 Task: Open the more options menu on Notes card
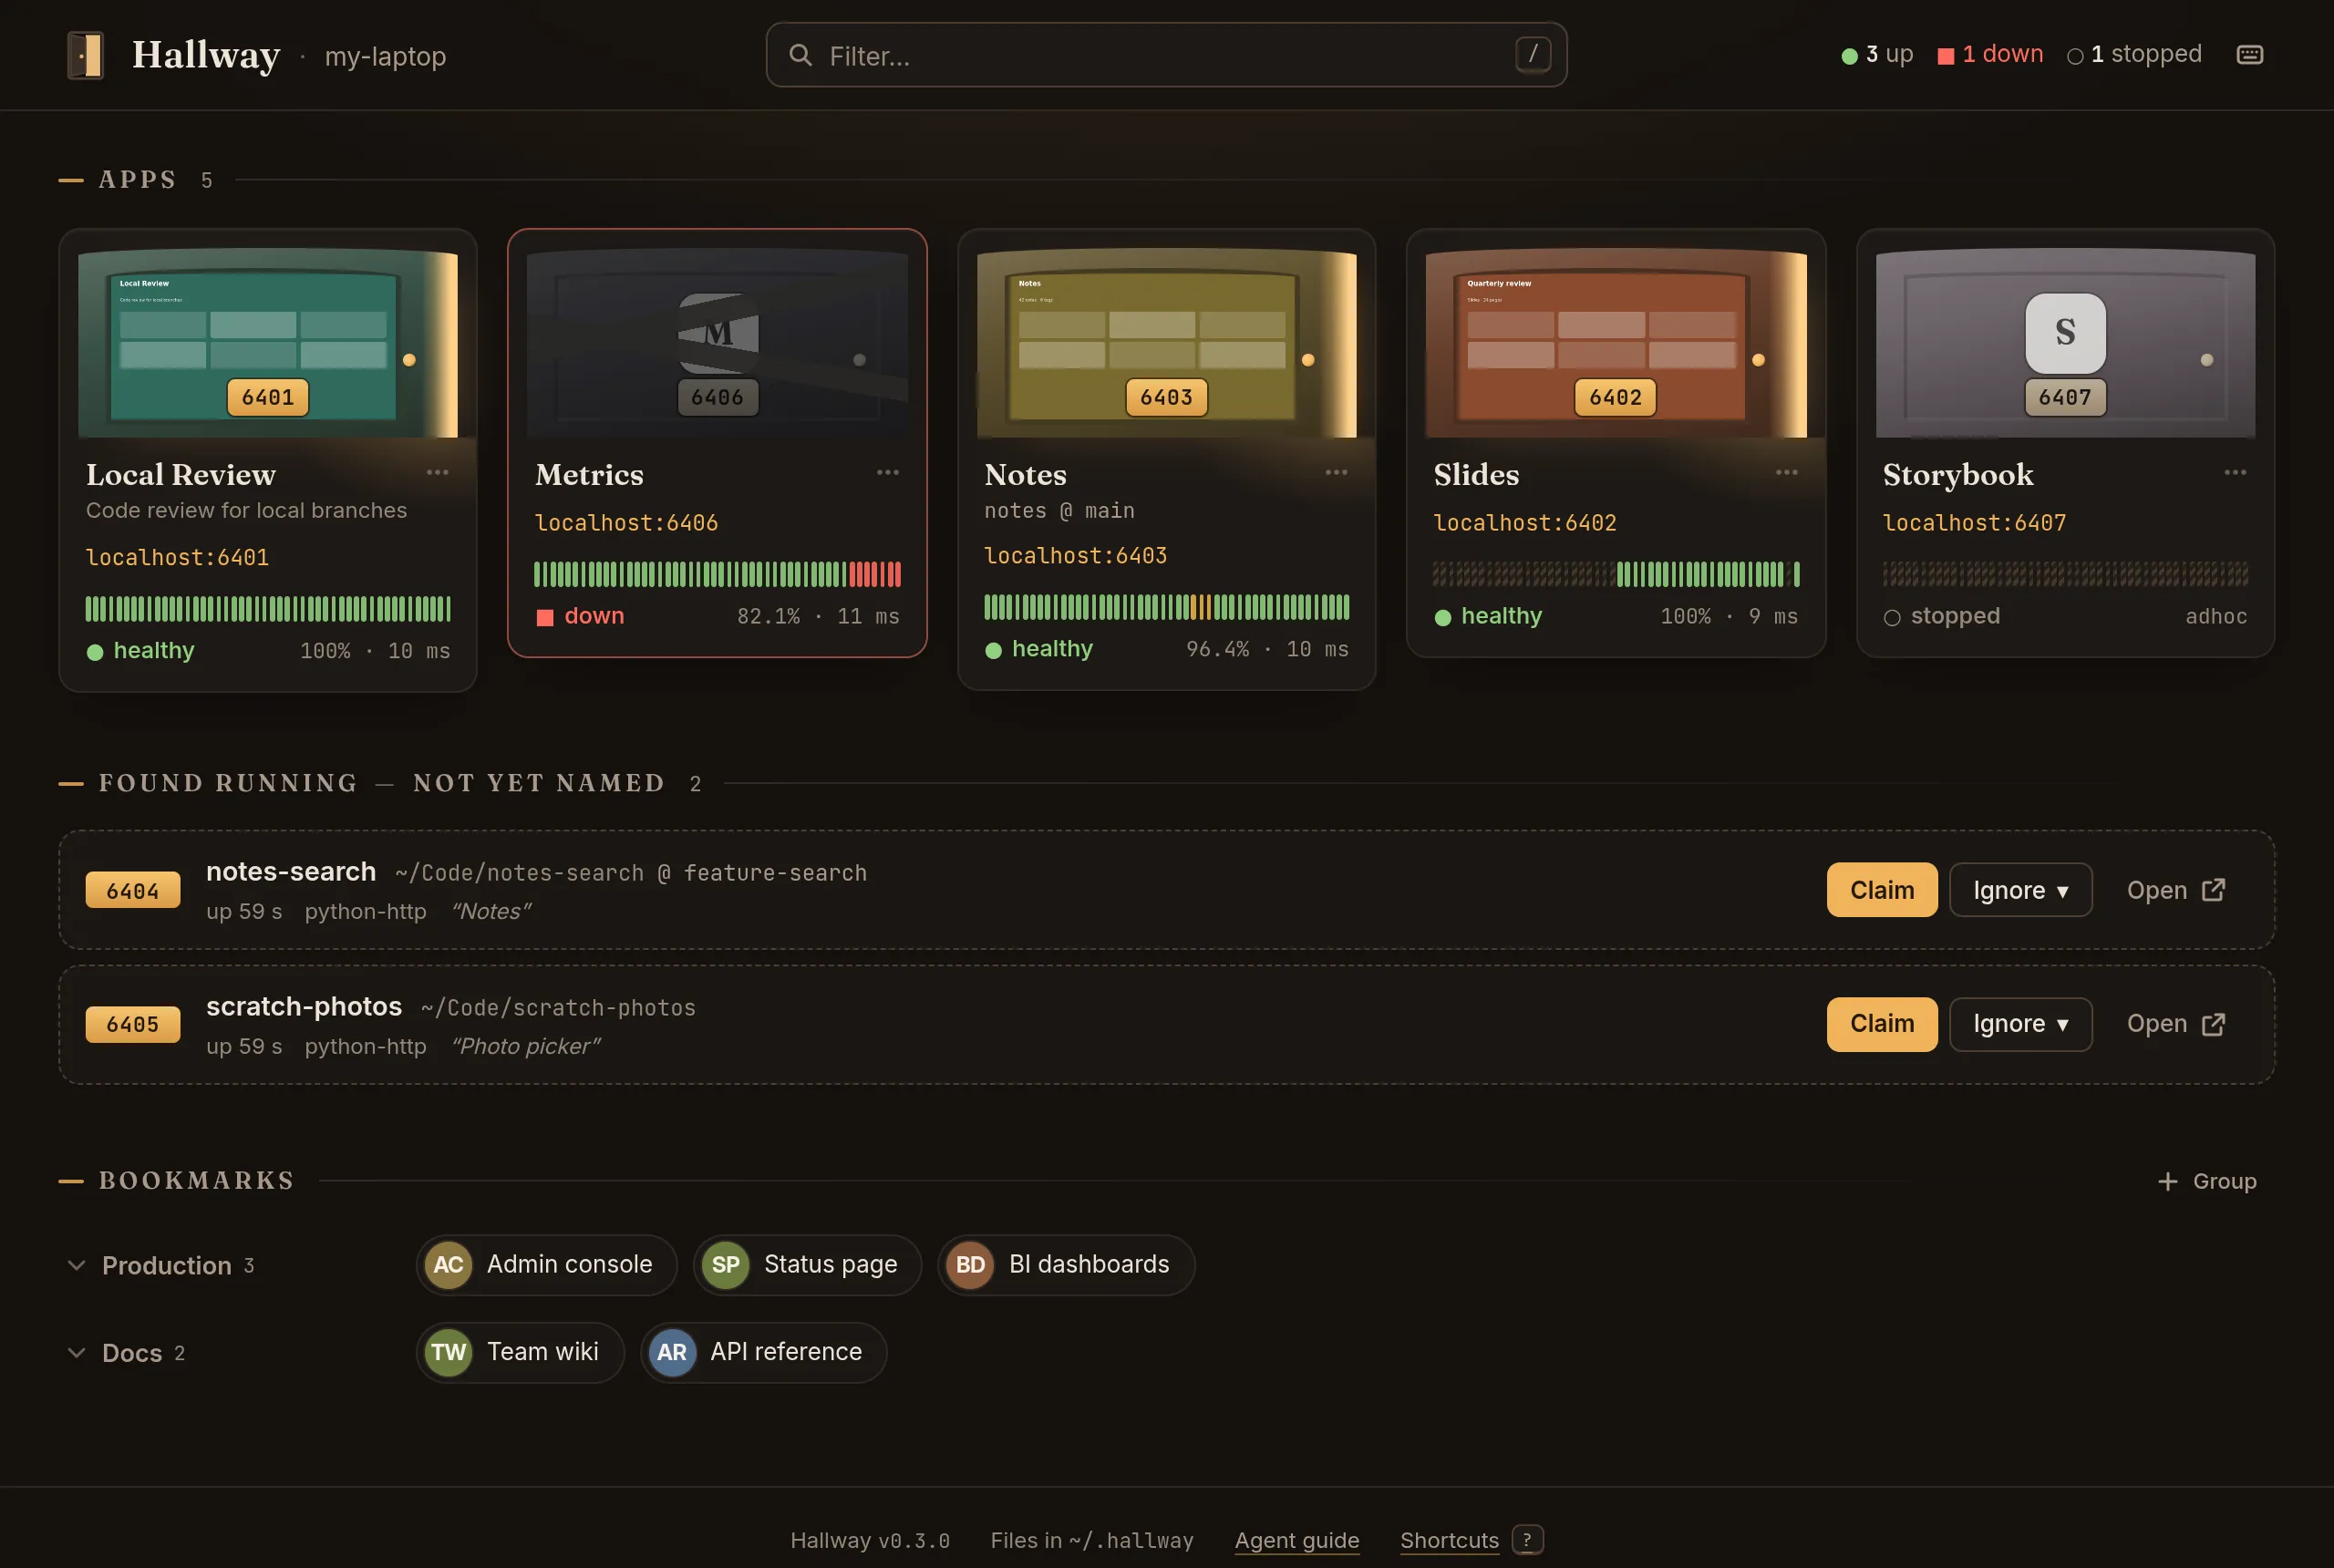pos(1336,472)
